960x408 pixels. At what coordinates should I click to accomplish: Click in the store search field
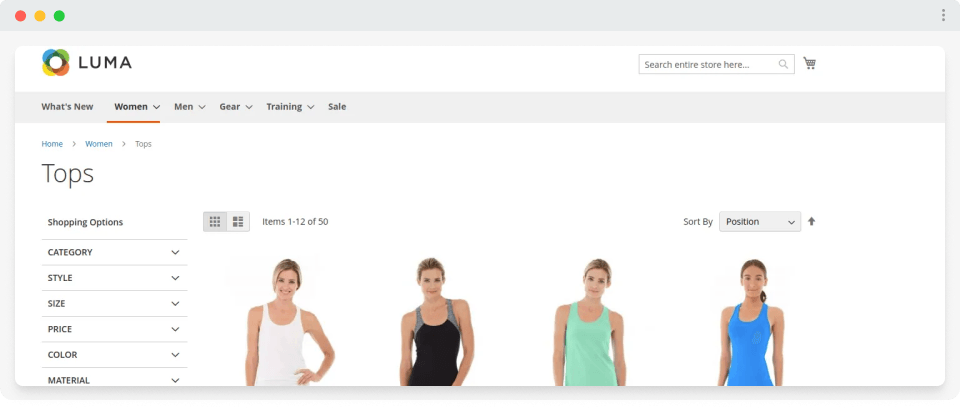coord(708,65)
